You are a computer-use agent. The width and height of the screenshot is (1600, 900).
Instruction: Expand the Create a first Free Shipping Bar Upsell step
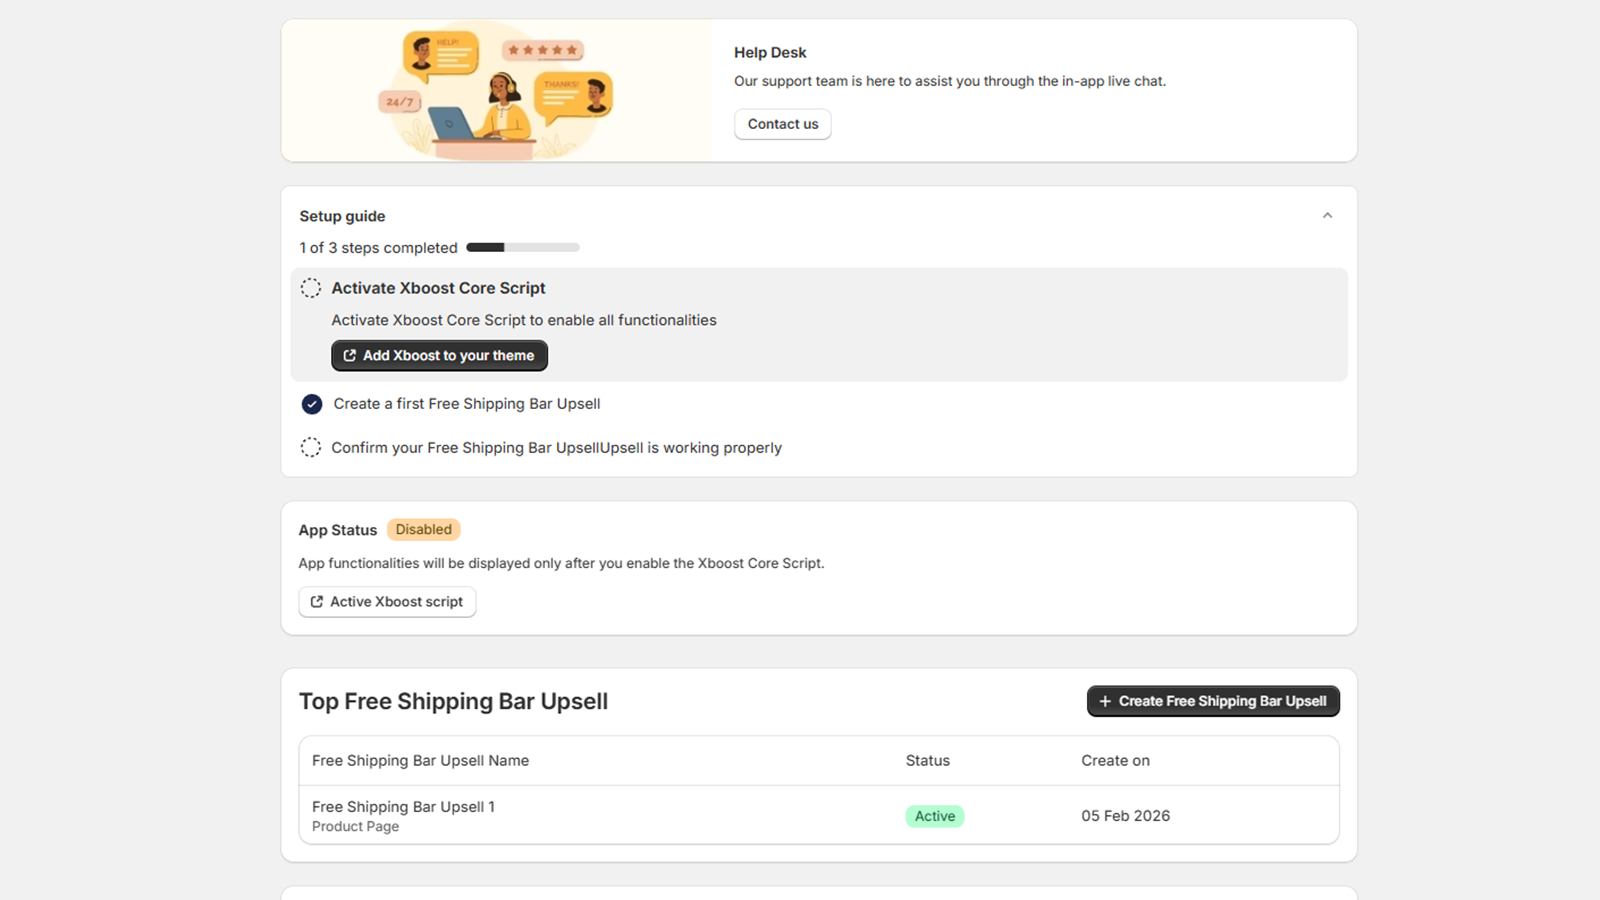tap(466, 404)
